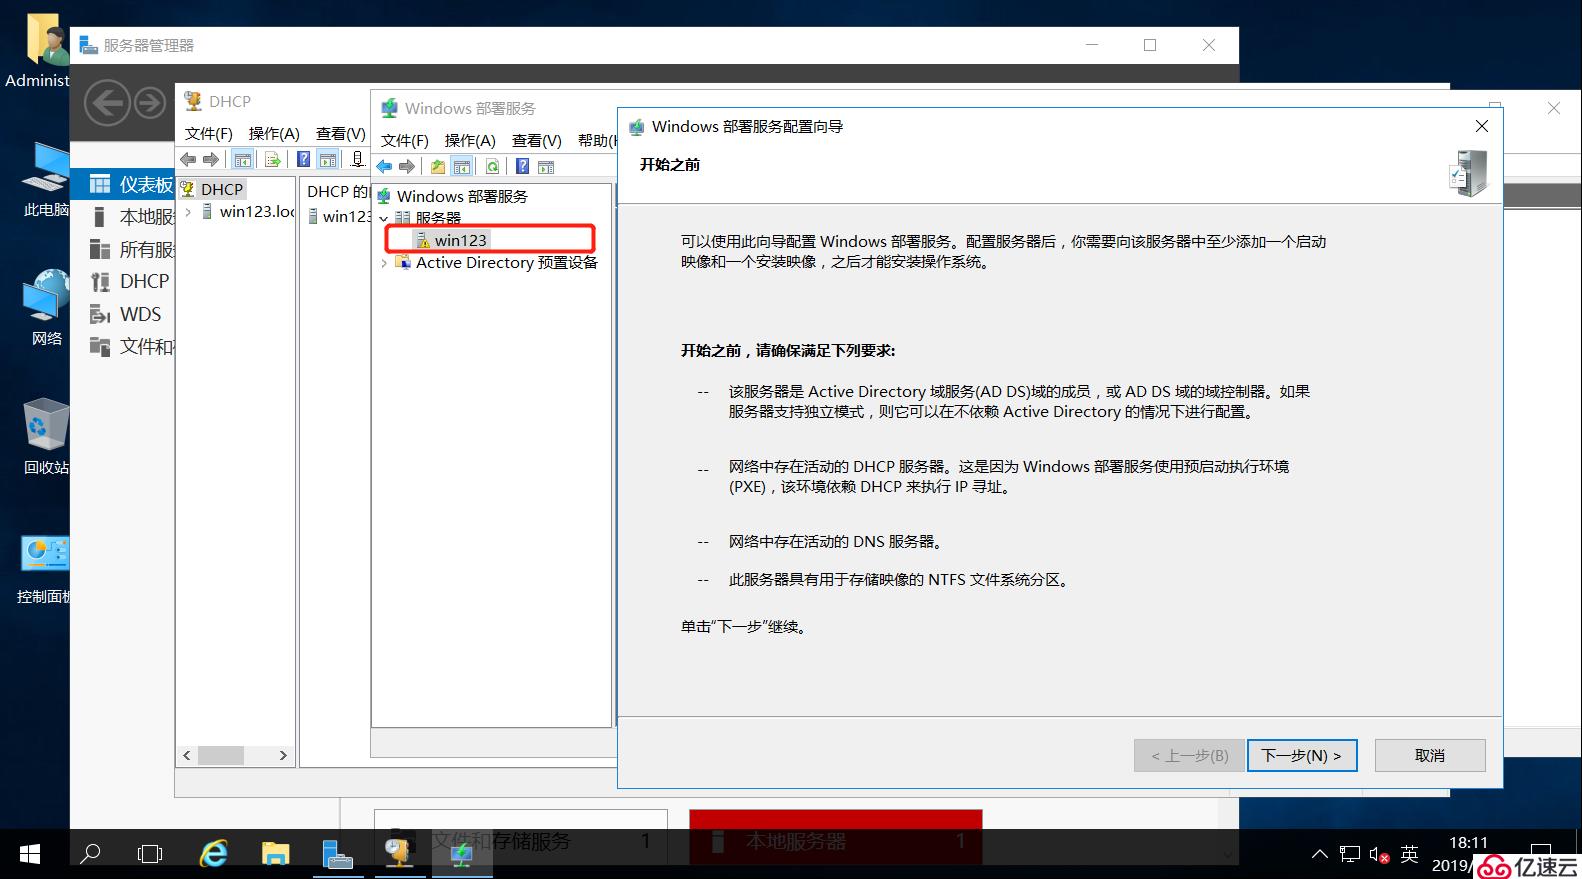1582x879 pixels.
Task: Open 操作(A) menu in WDS window
Action: pos(470,141)
